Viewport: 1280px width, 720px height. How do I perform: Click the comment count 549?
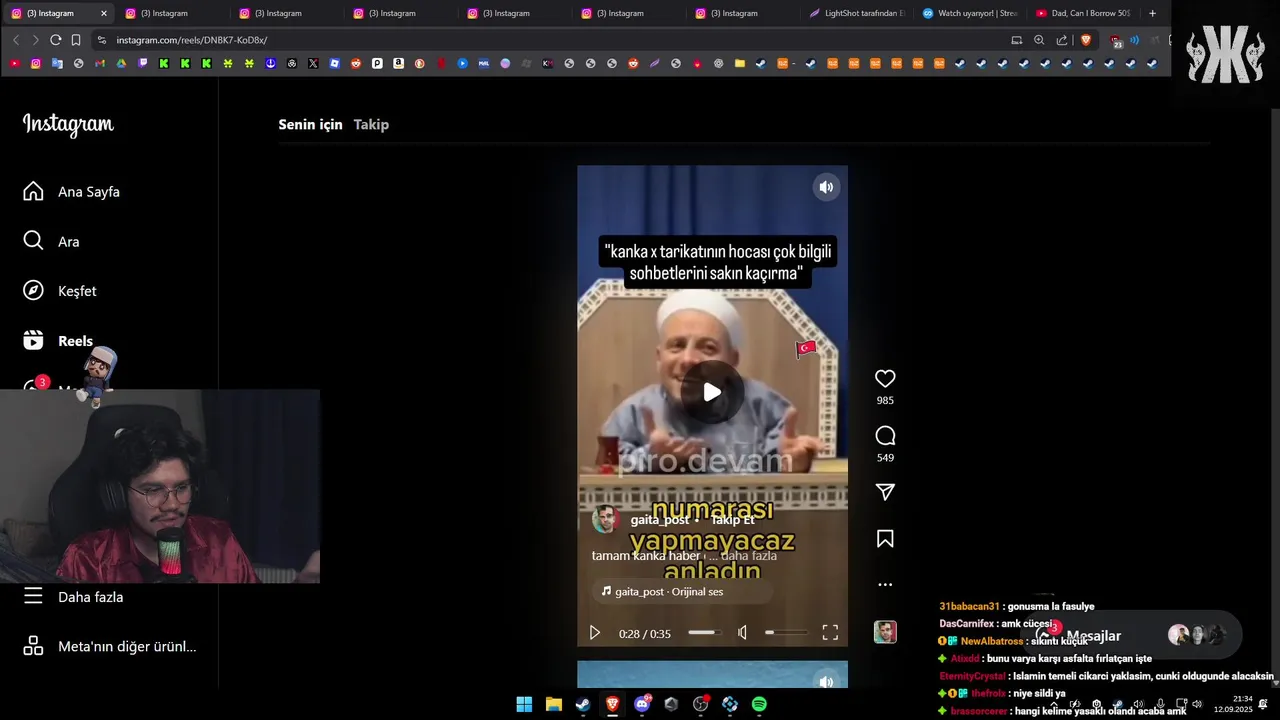(885, 458)
